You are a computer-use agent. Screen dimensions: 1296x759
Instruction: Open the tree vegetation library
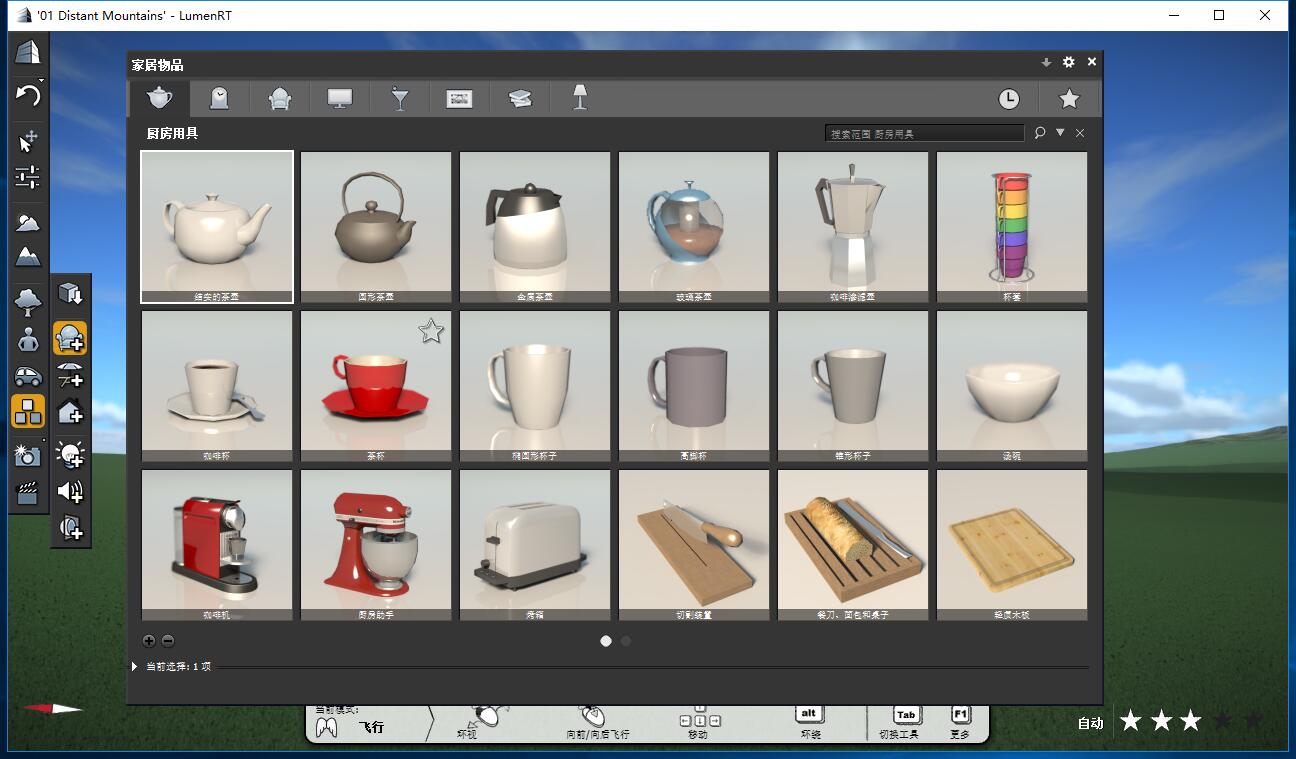click(28, 299)
